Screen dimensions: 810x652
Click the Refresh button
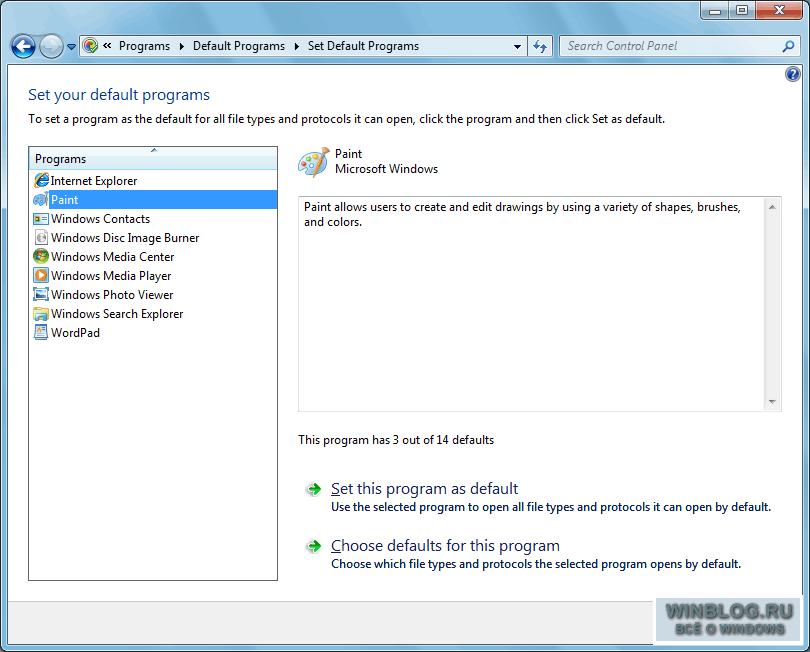pos(540,46)
